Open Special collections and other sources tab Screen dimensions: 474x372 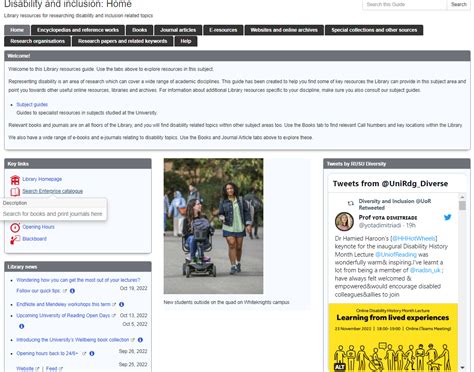tap(374, 30)
